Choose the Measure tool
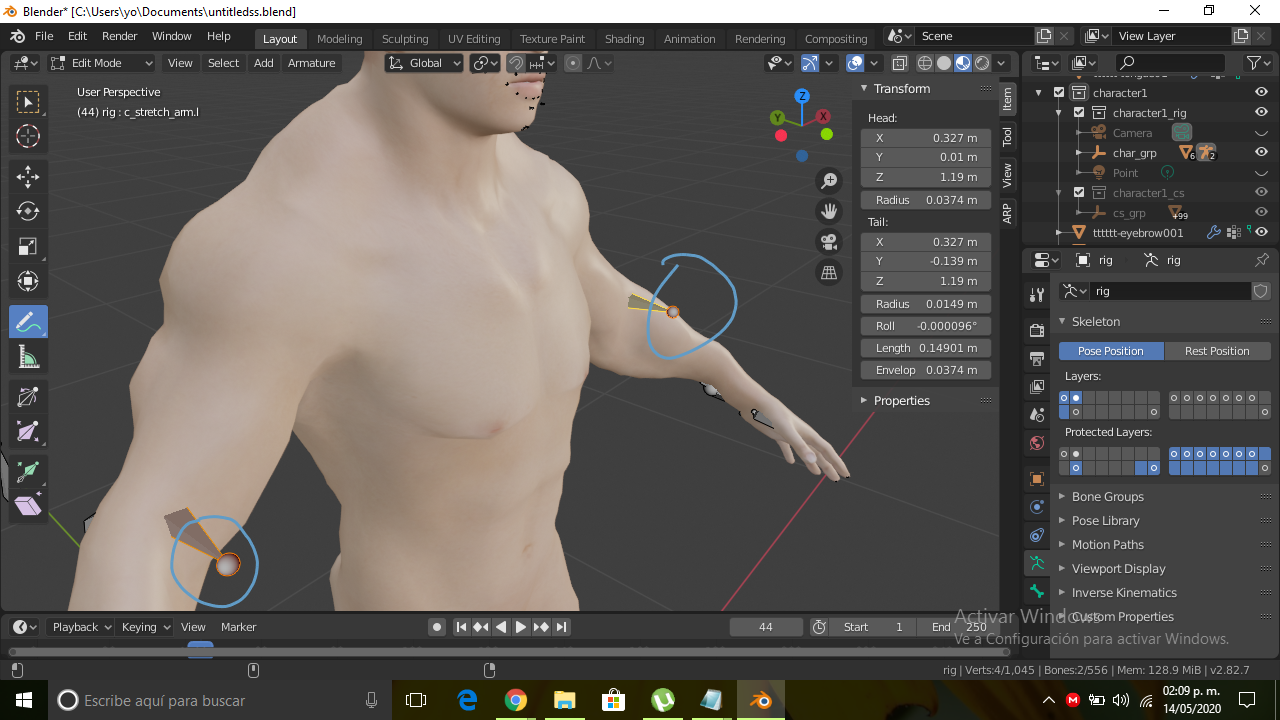This screenshot has height=720, width=1280. 28,356
